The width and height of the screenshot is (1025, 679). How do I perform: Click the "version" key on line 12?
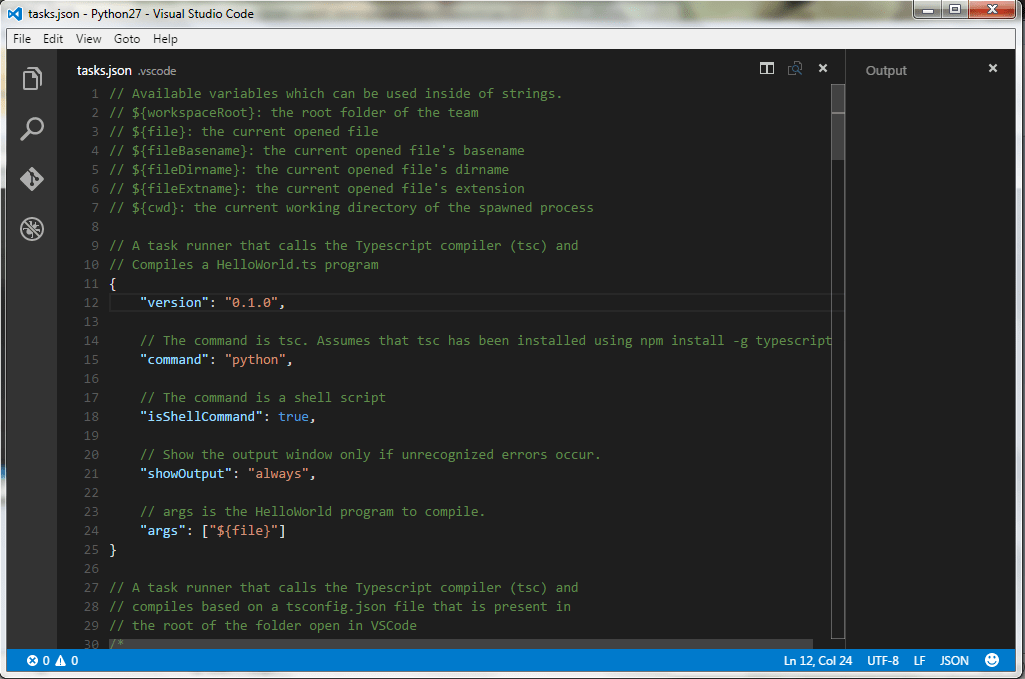click(x=174, y=303)
